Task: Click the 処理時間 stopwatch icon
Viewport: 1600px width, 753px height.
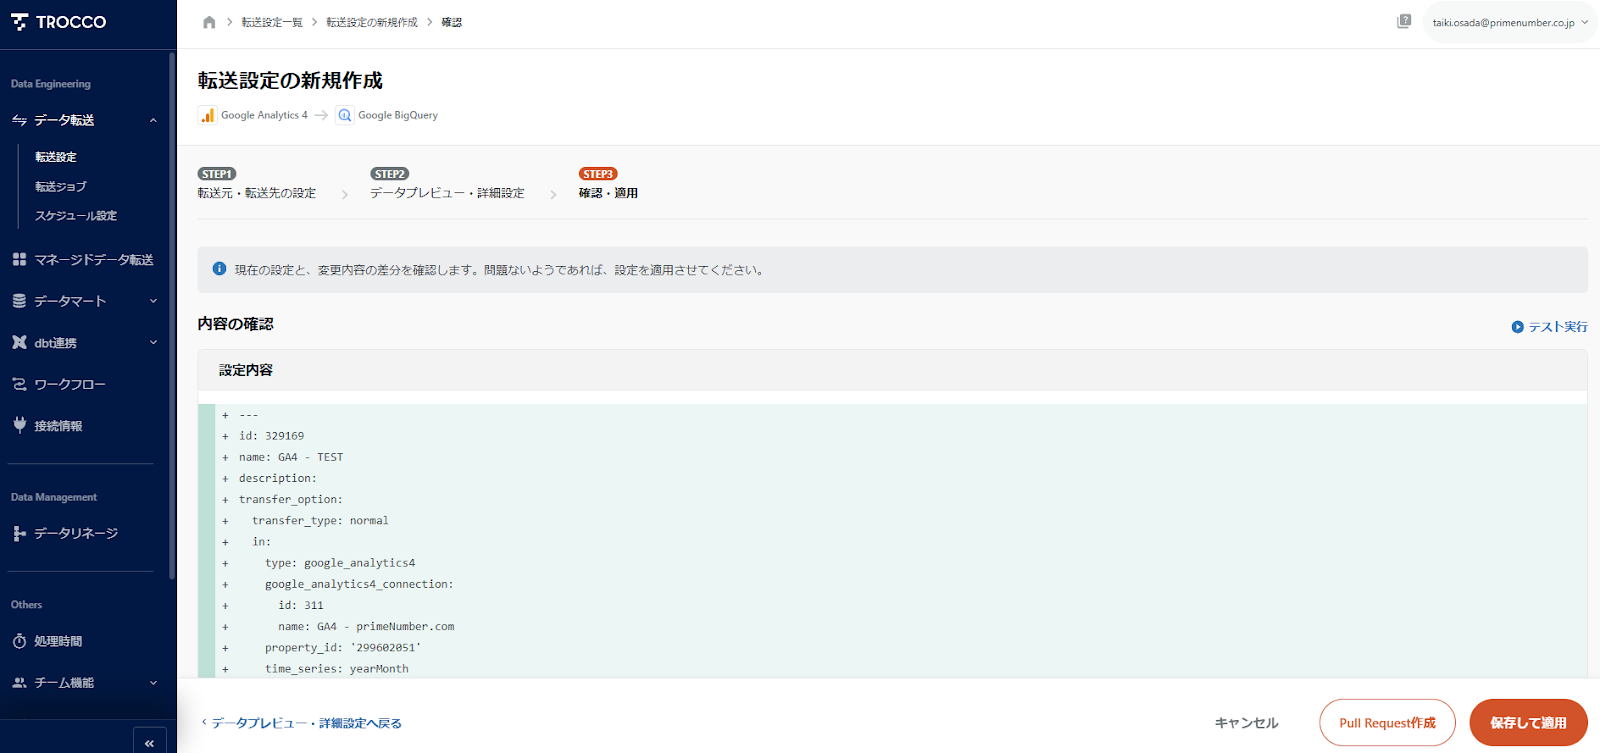Action: [19, 641]
